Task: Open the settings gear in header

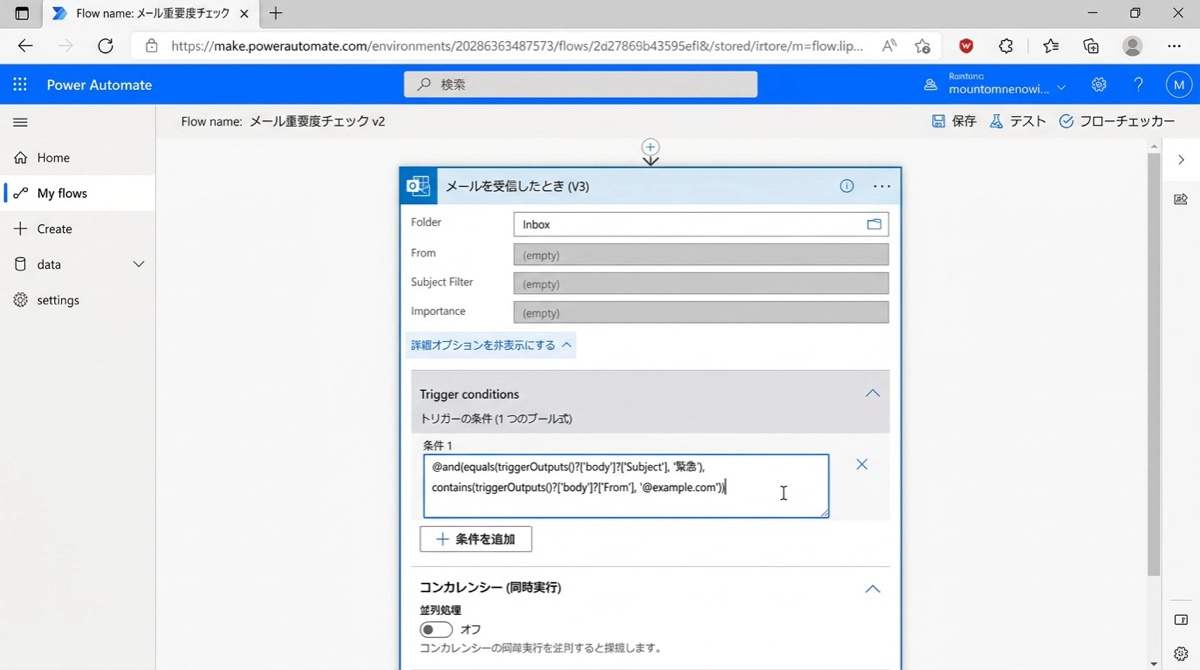Action: [x=1099, y=85]
